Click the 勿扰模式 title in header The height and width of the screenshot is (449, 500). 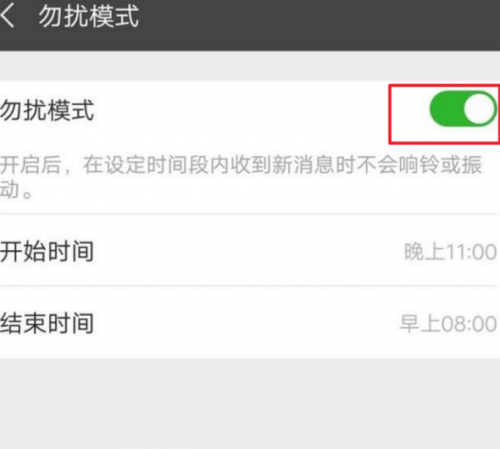click(x=89, y=16)
